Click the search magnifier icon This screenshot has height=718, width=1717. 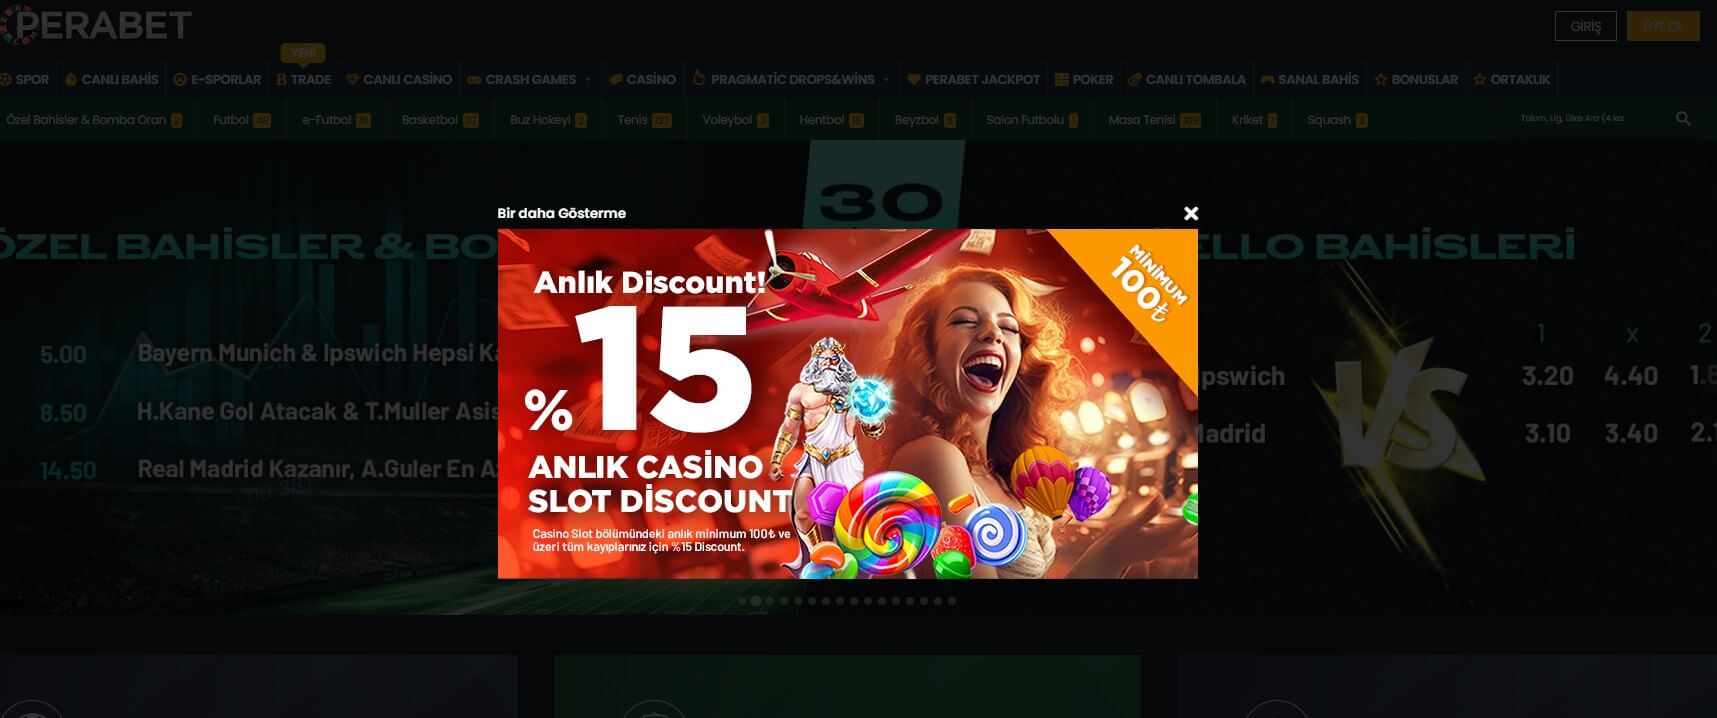pos(1683,119)
